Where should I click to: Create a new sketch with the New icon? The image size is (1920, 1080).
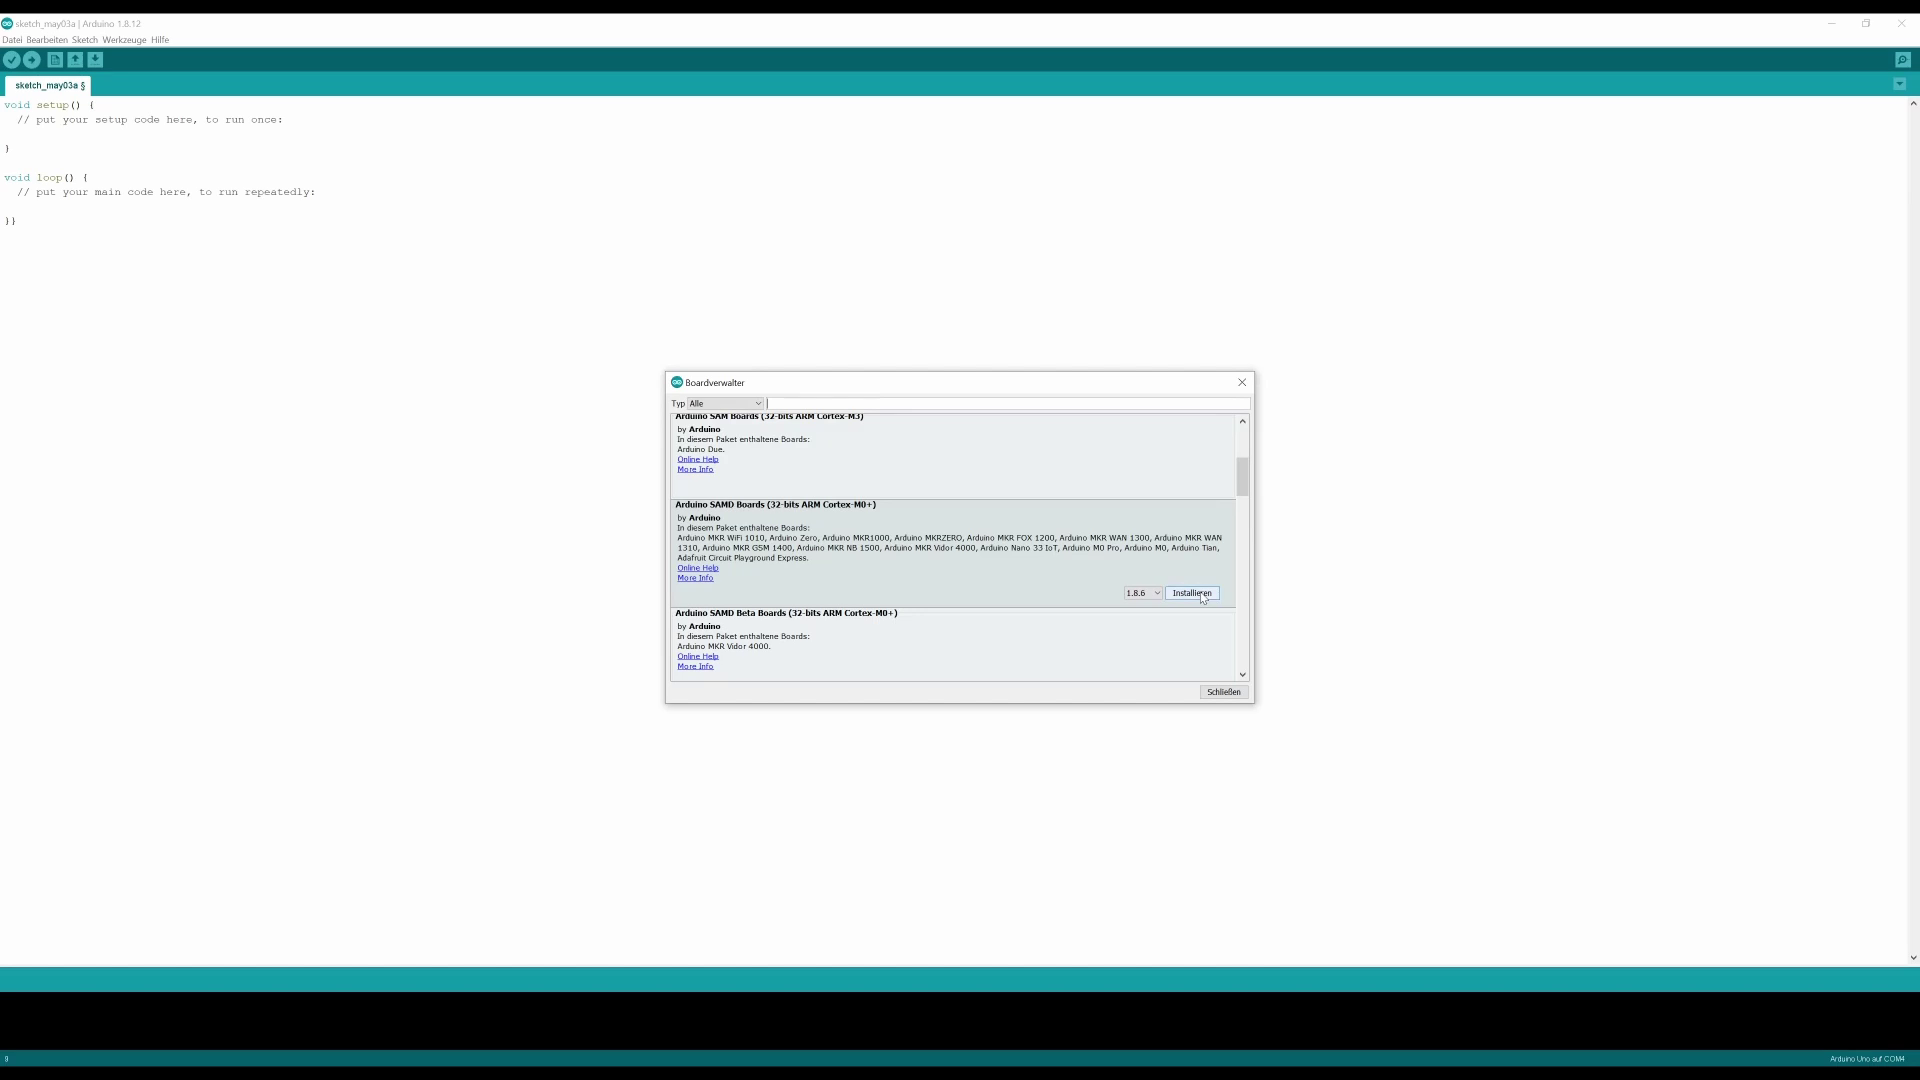click(x=55, y=60)
